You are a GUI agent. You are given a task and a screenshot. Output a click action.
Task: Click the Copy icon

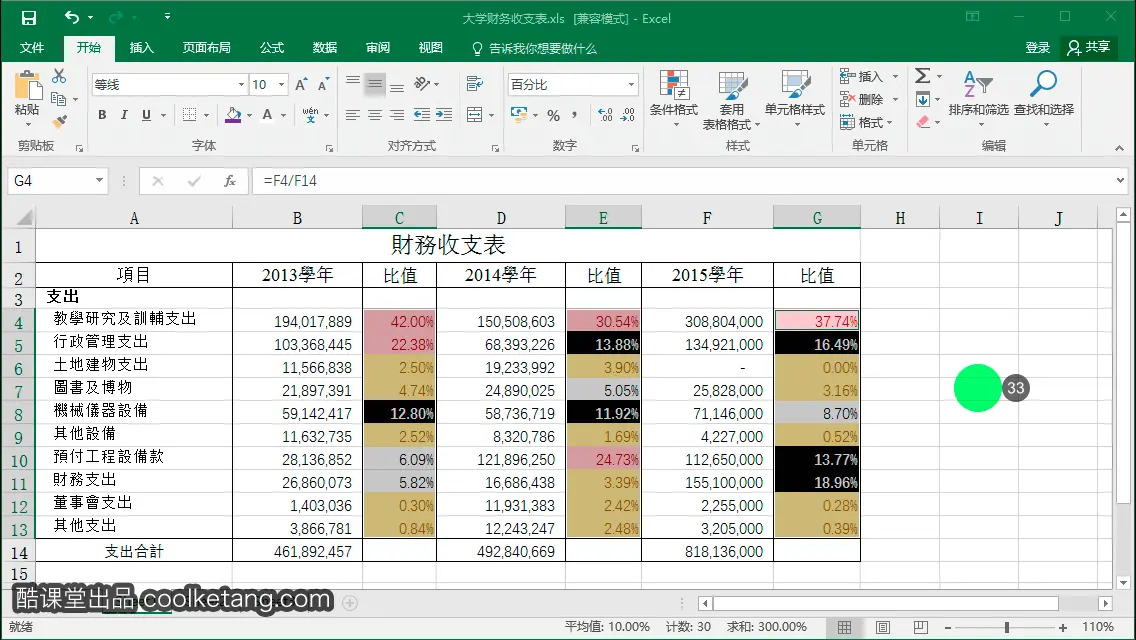click(x=59, y=99)
